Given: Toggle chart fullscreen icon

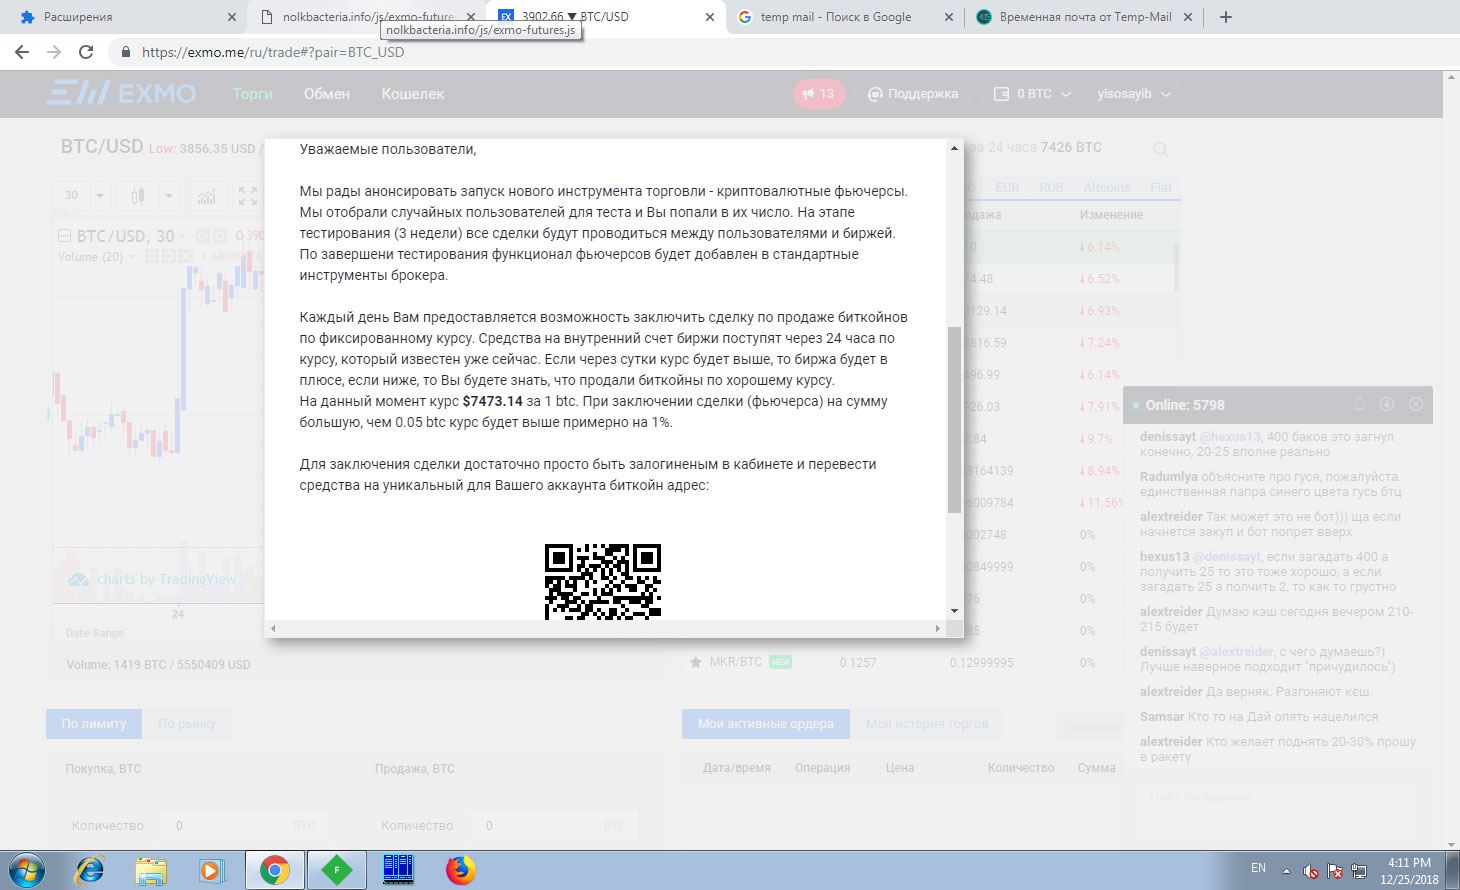Looking at the screenshot, I should [248, 196].
